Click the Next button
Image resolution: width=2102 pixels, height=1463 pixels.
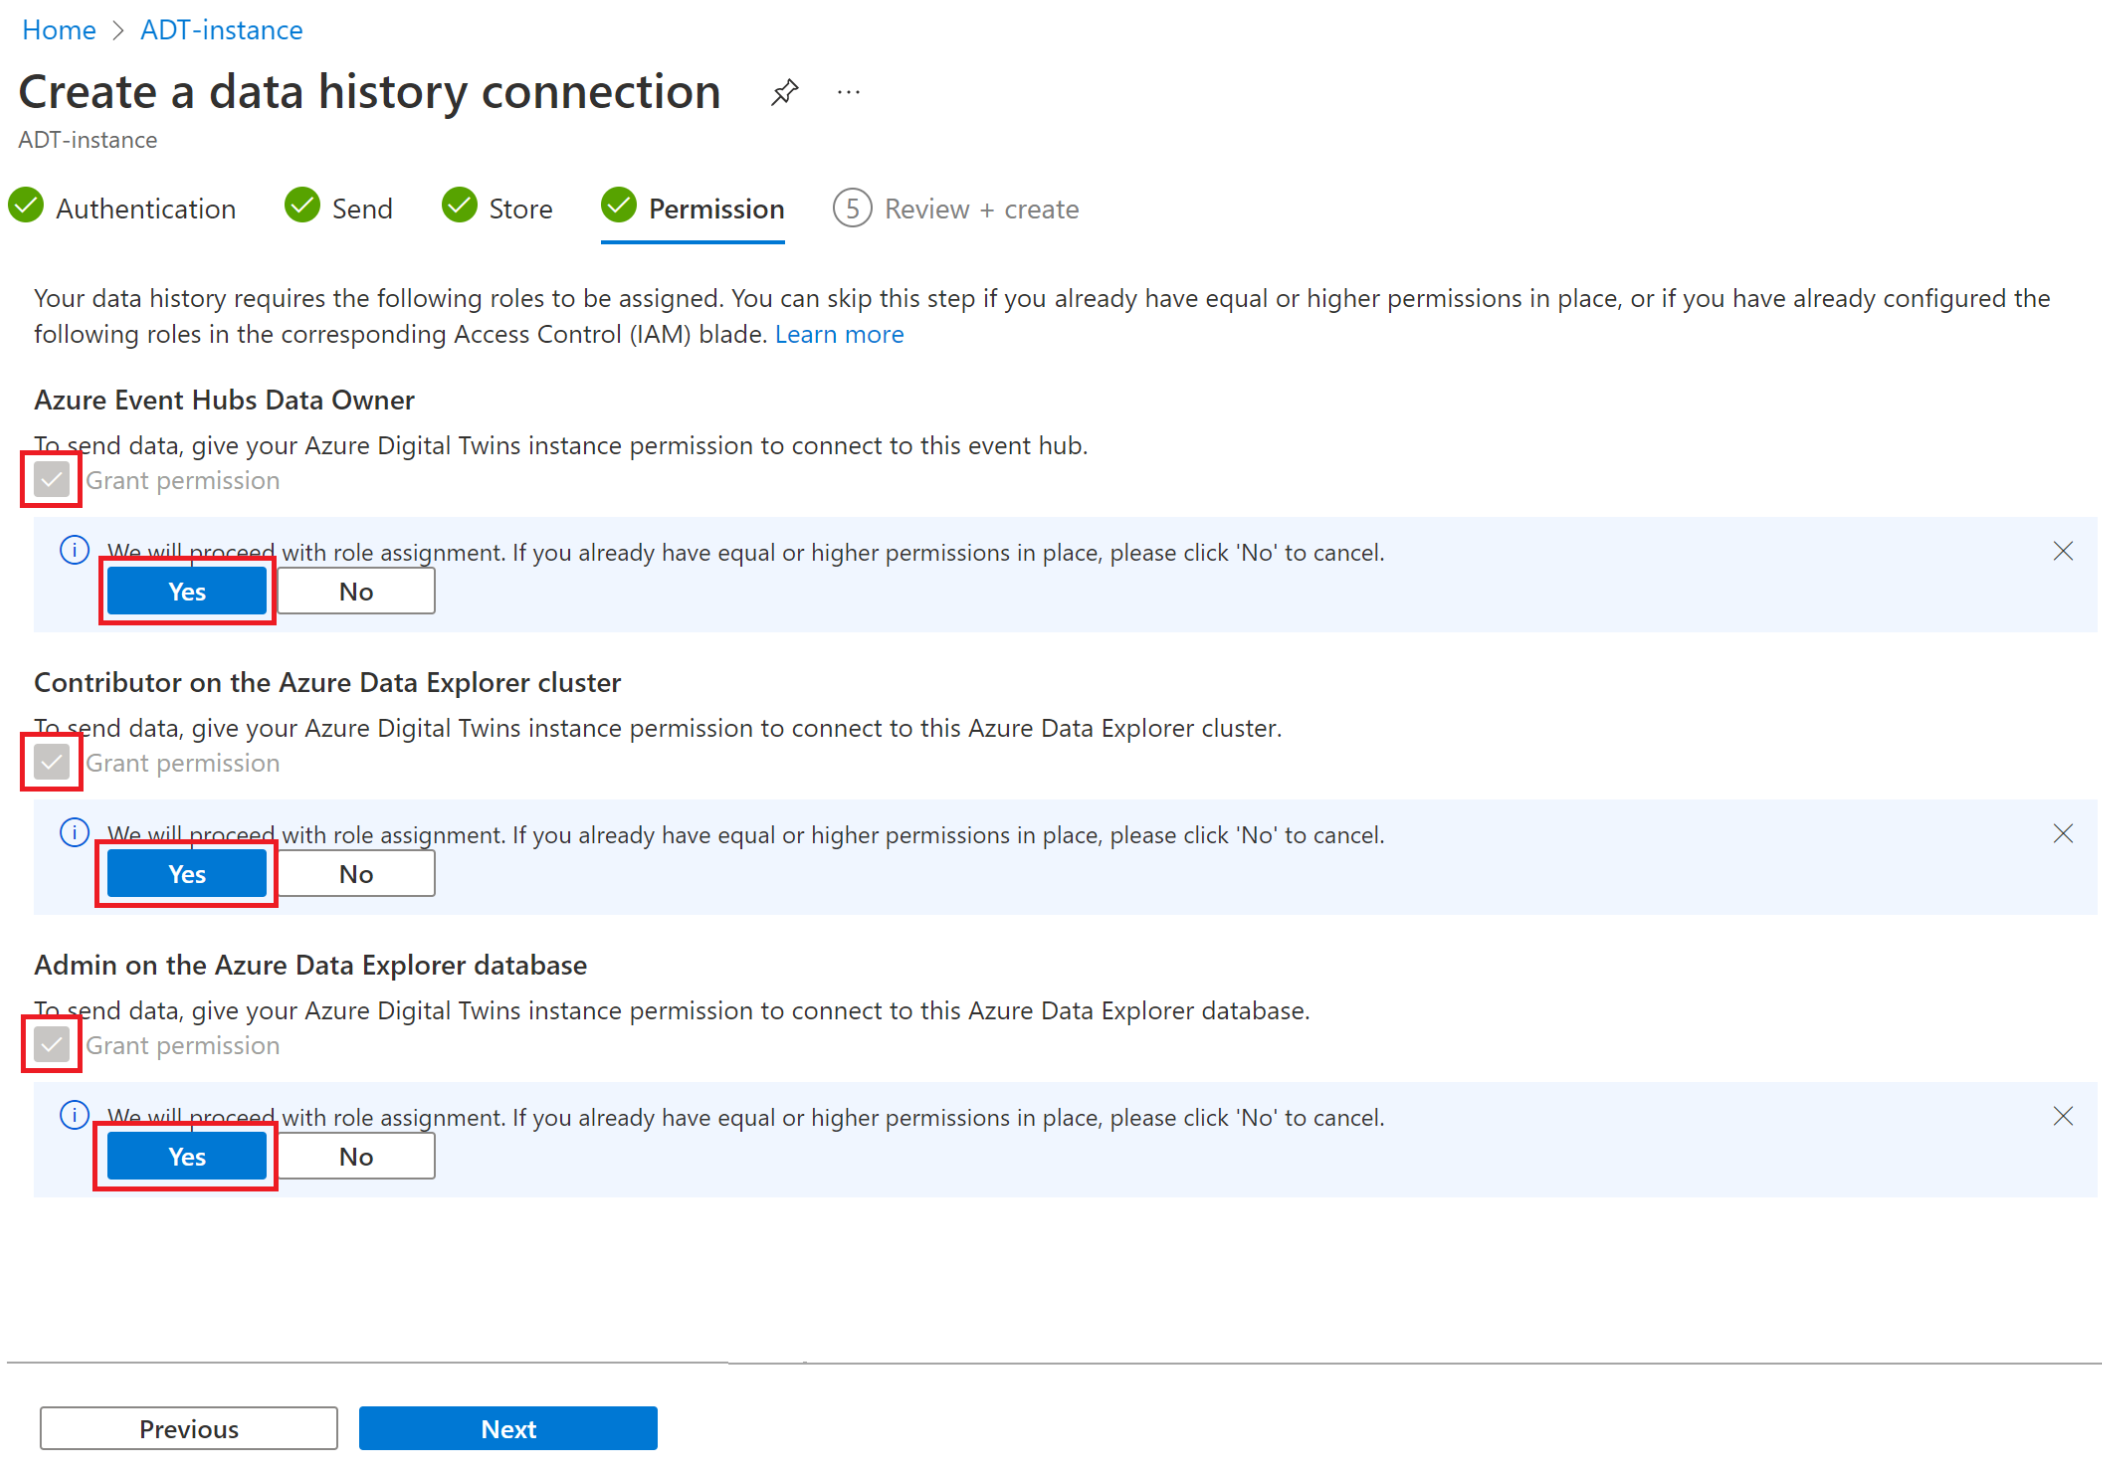click(x=508, y=1428)
